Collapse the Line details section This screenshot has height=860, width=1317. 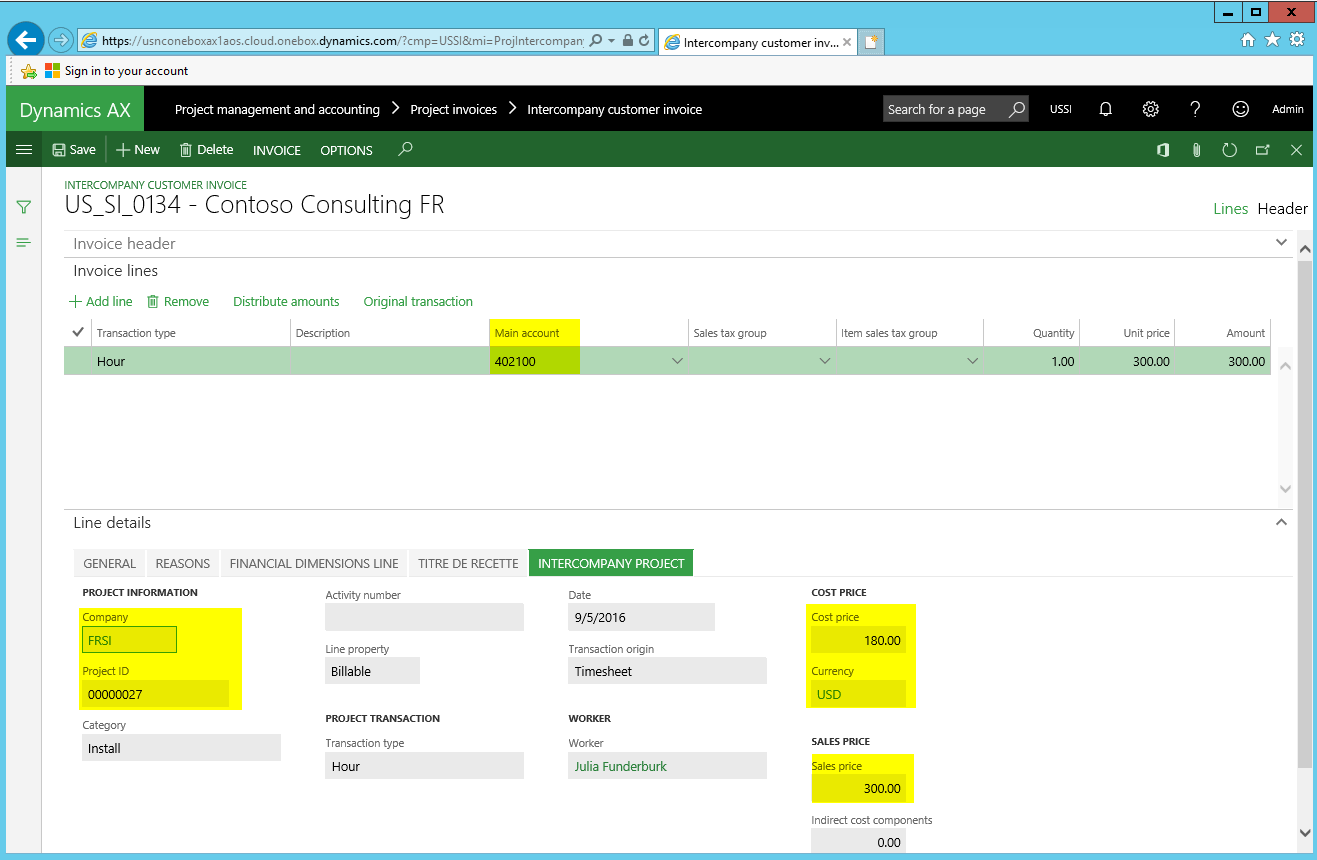(1281, 522)
